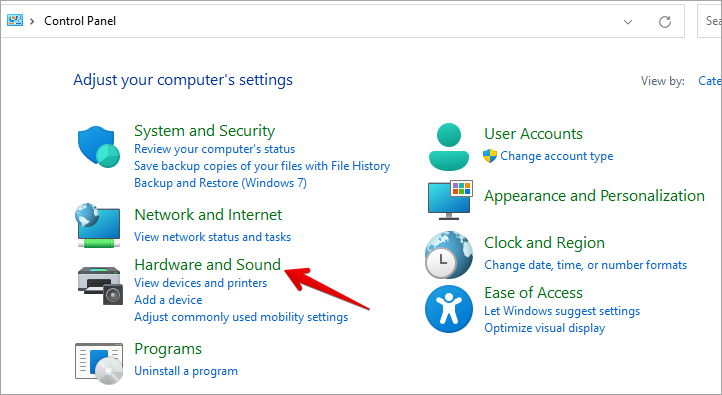Open Change date, time, or number formats

(x=585, y=265)
